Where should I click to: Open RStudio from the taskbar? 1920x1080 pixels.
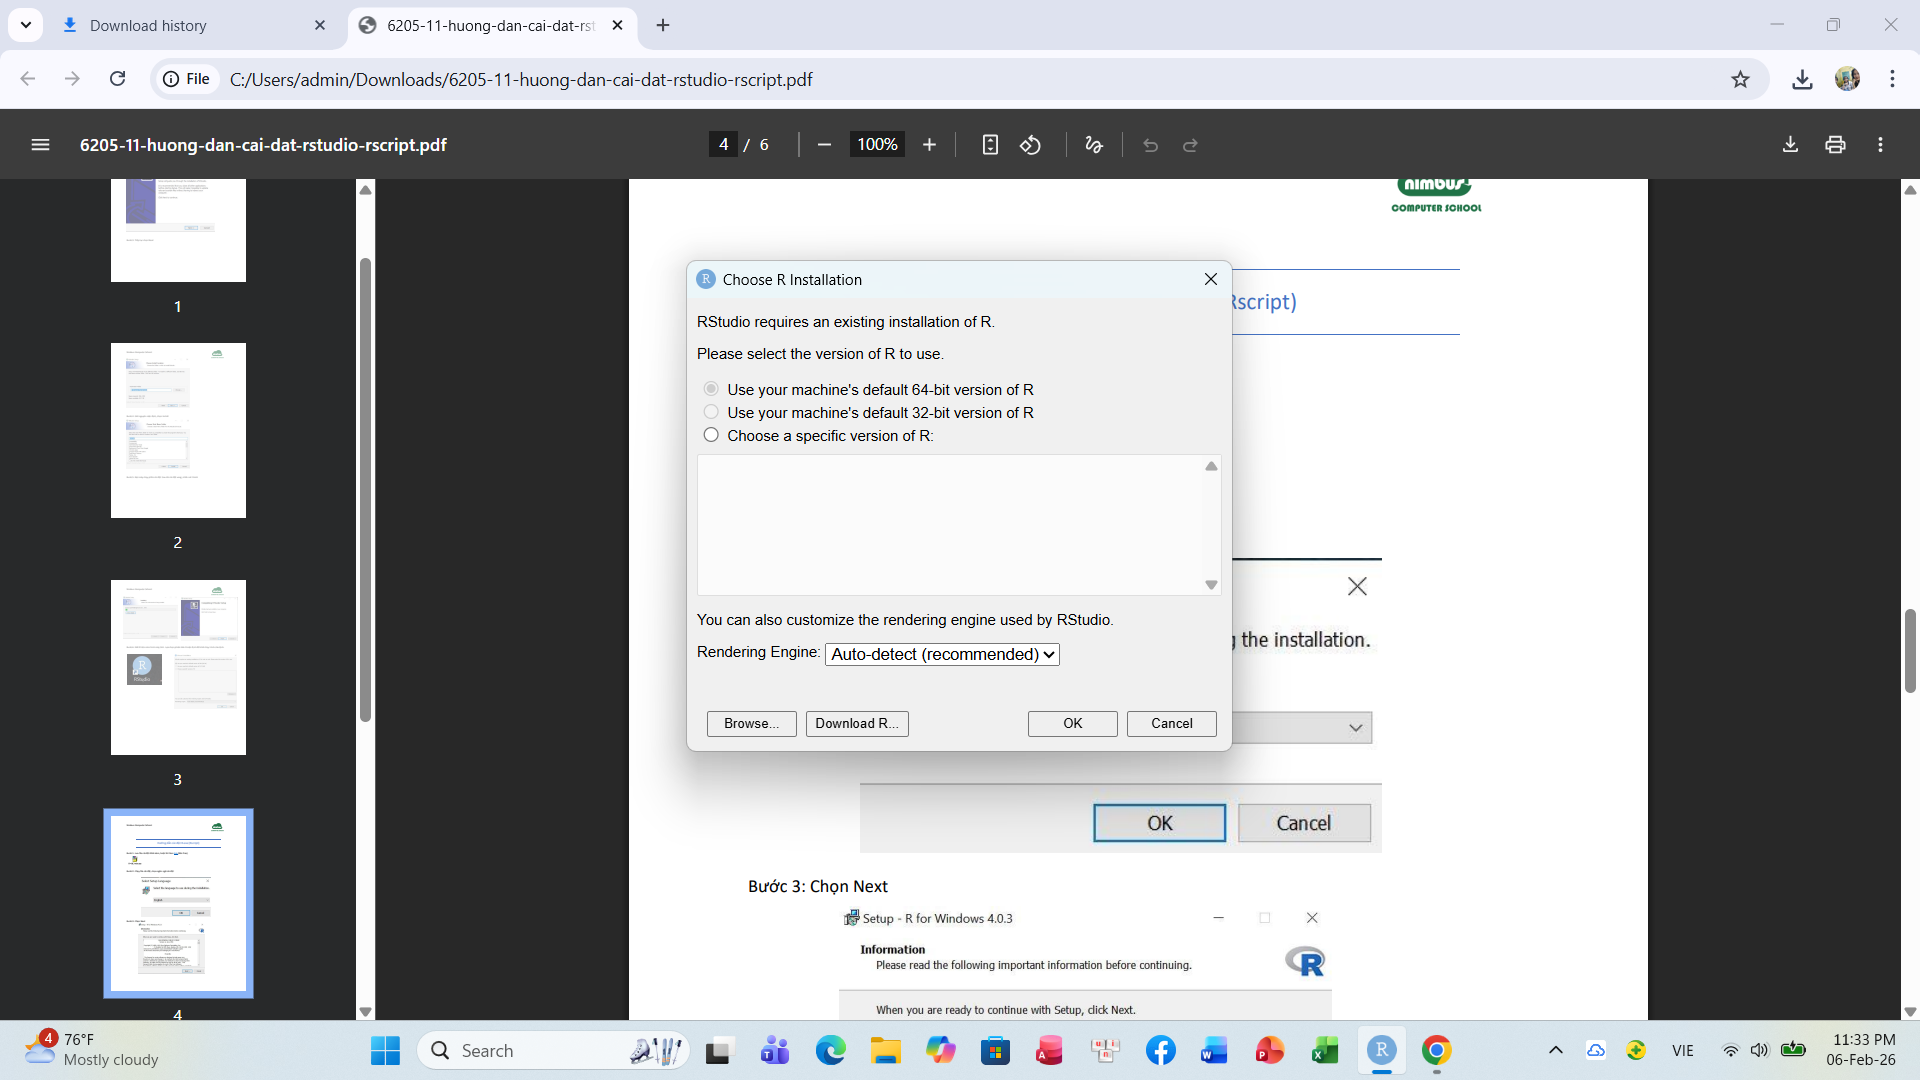[x=1381, y=1050]
